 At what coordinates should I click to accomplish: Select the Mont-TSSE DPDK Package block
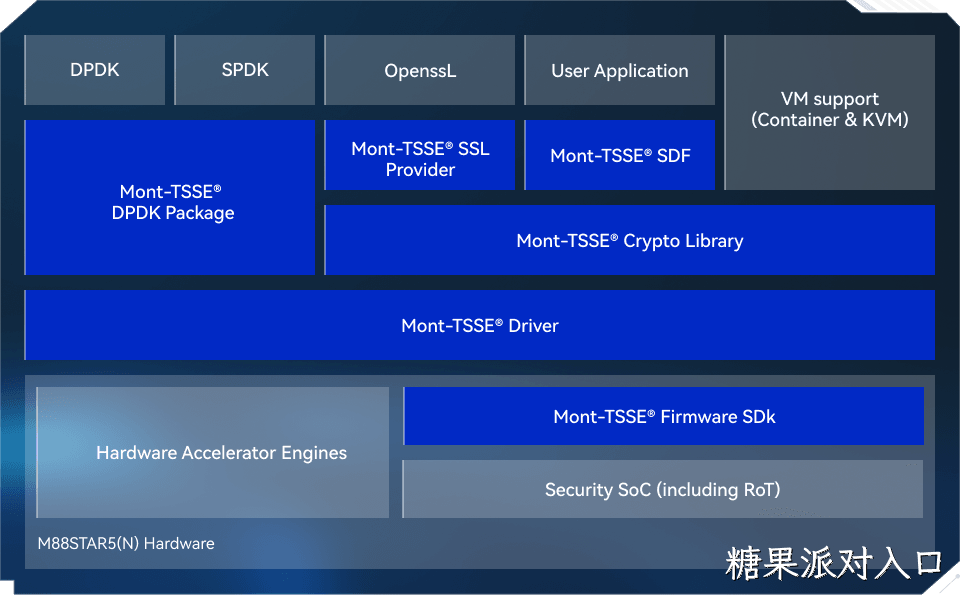[170, 197]
